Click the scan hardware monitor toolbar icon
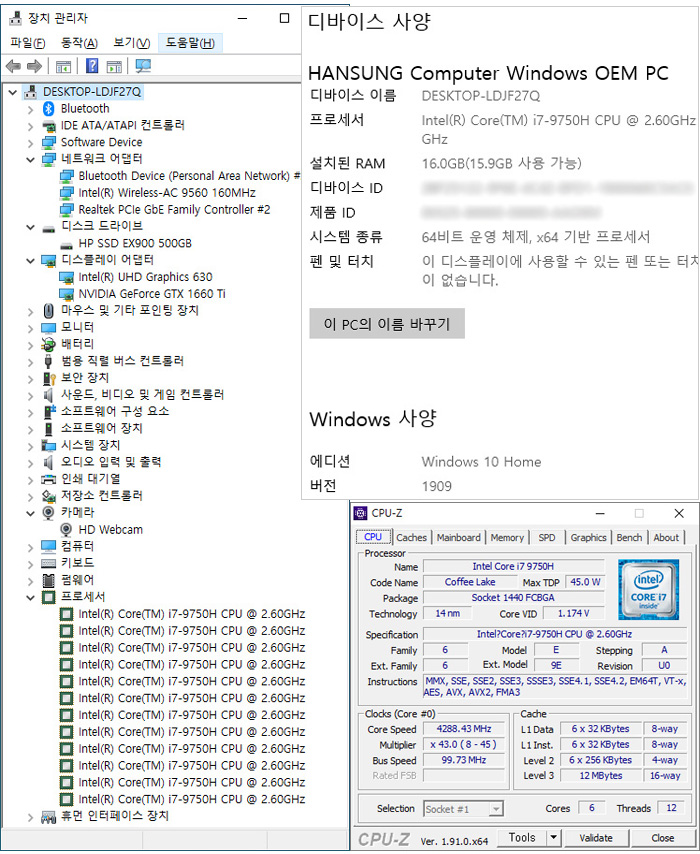The image size is (700, 854). [x=143, y=66]
